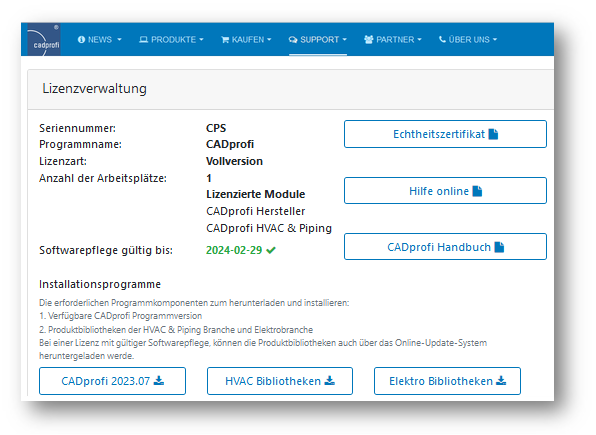Click the Installationsprogramme heading

(100, 284)
